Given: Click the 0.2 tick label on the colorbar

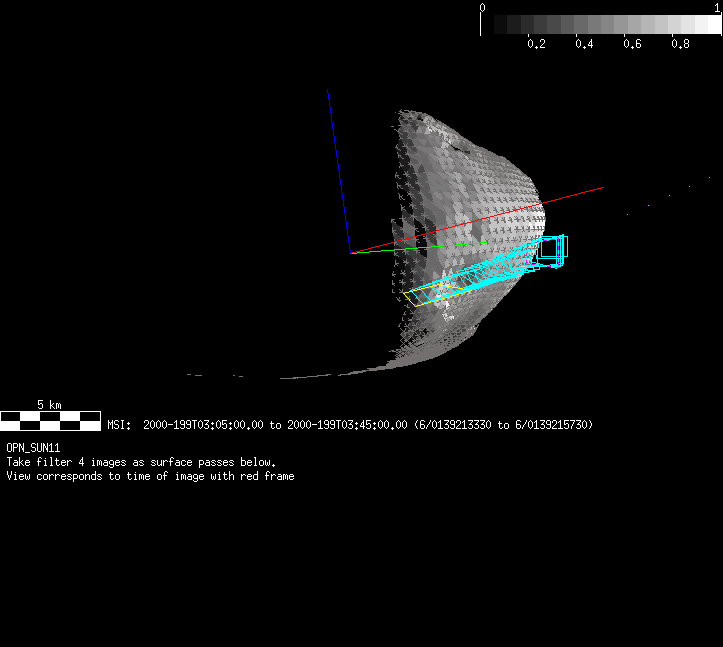Looking at the screenshot, I should click(x=536, y=45).
